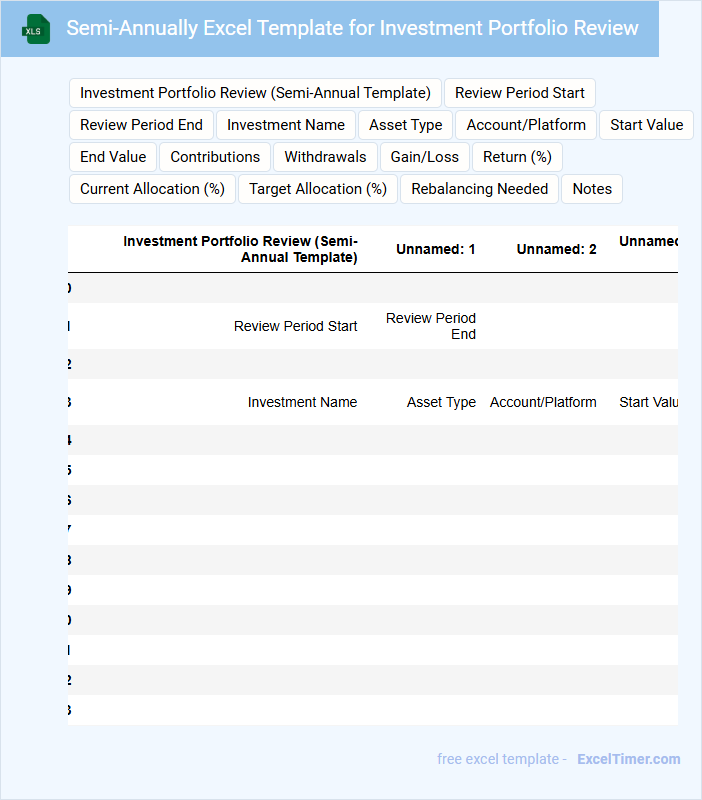Select the 'Rebalancing Needed' tag

480,189
